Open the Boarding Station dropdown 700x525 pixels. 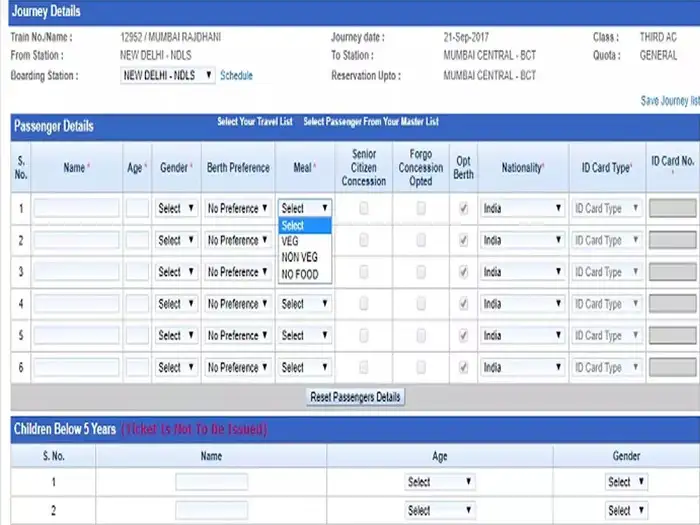pyautogui.click(x=167, y=75)
